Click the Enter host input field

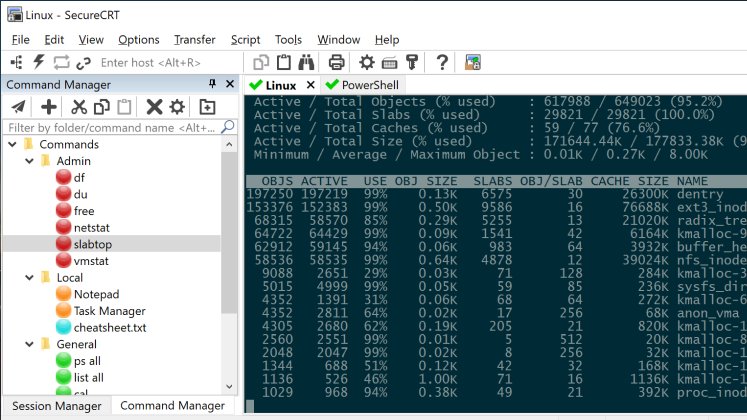tap(169, 62)
